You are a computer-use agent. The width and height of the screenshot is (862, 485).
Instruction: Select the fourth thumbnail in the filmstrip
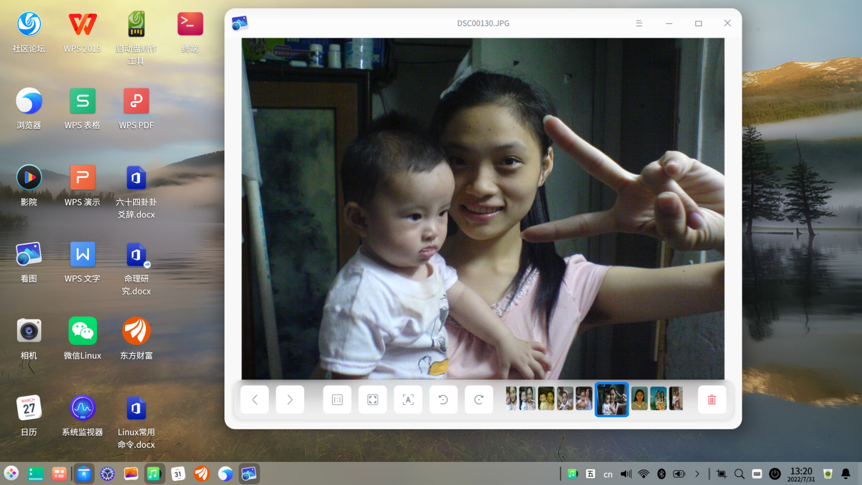tap(565, 399)
